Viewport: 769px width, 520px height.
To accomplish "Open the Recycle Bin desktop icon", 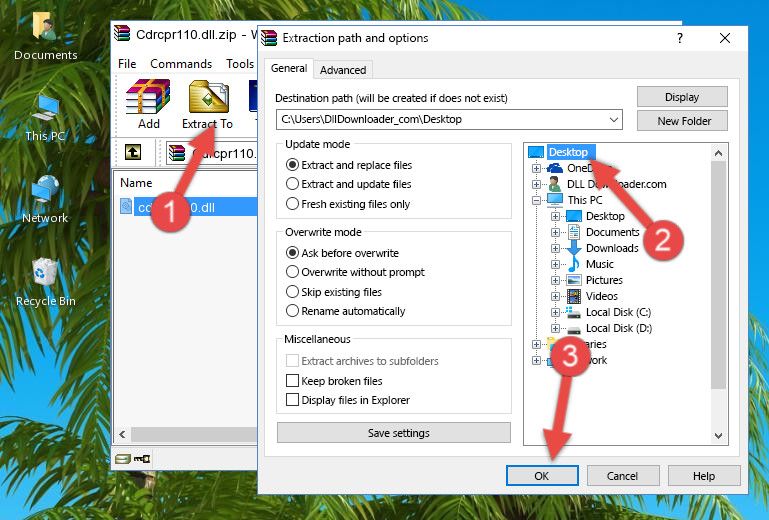I will tap(45, 282).
